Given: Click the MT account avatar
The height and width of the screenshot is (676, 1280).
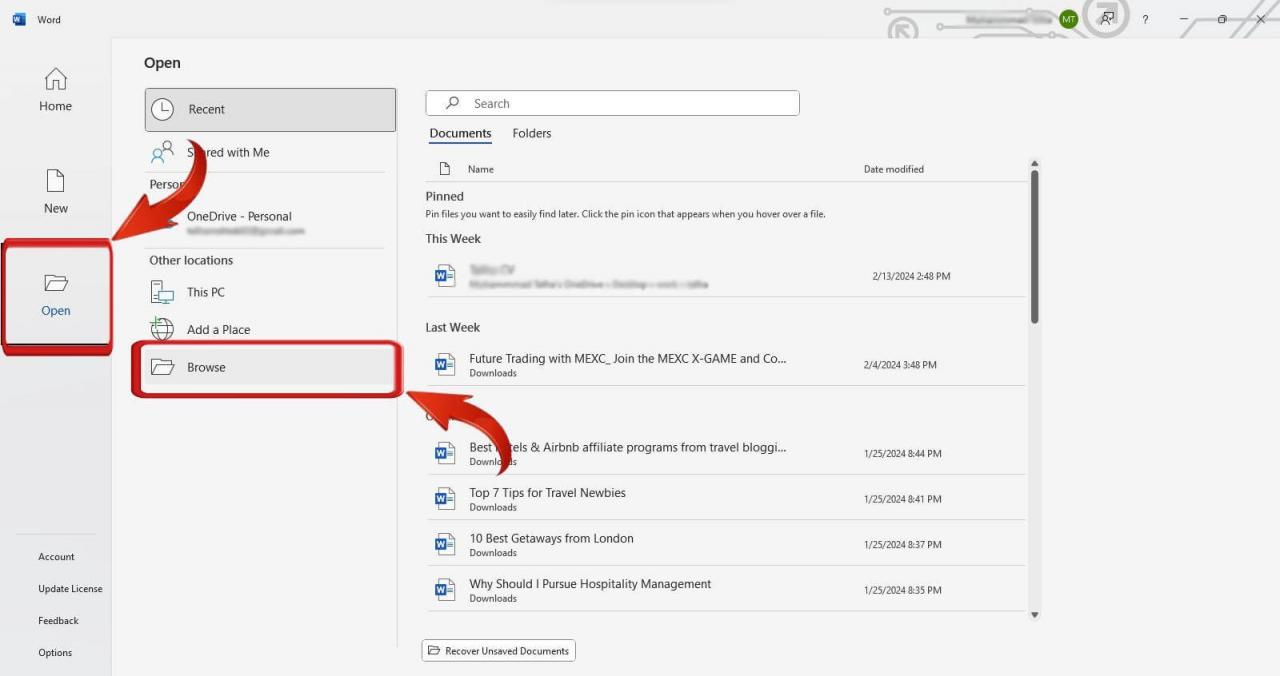Looking at the screenshot, I should pyautogui.click(x=1066, y=18).
